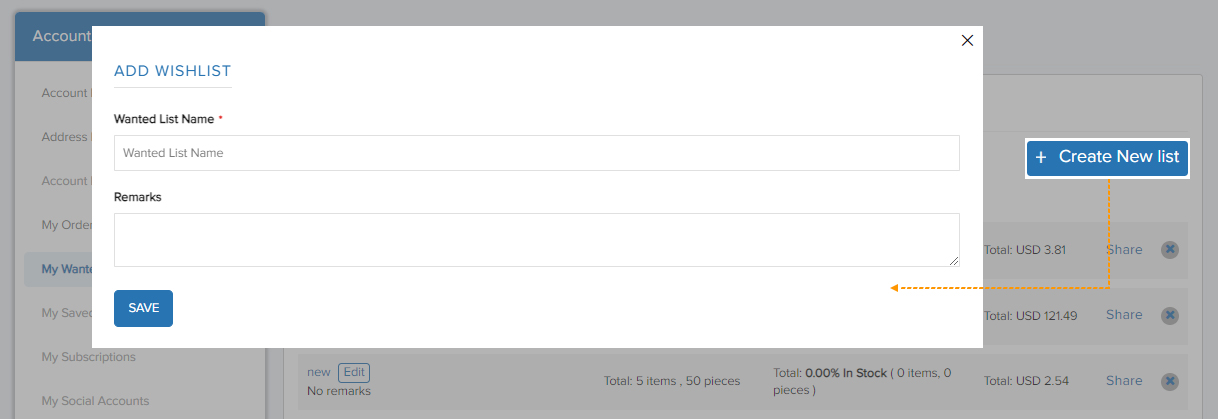Close the Add Wishlist dialog
This screenshot has height=419, width=1218.
[967, 41]
